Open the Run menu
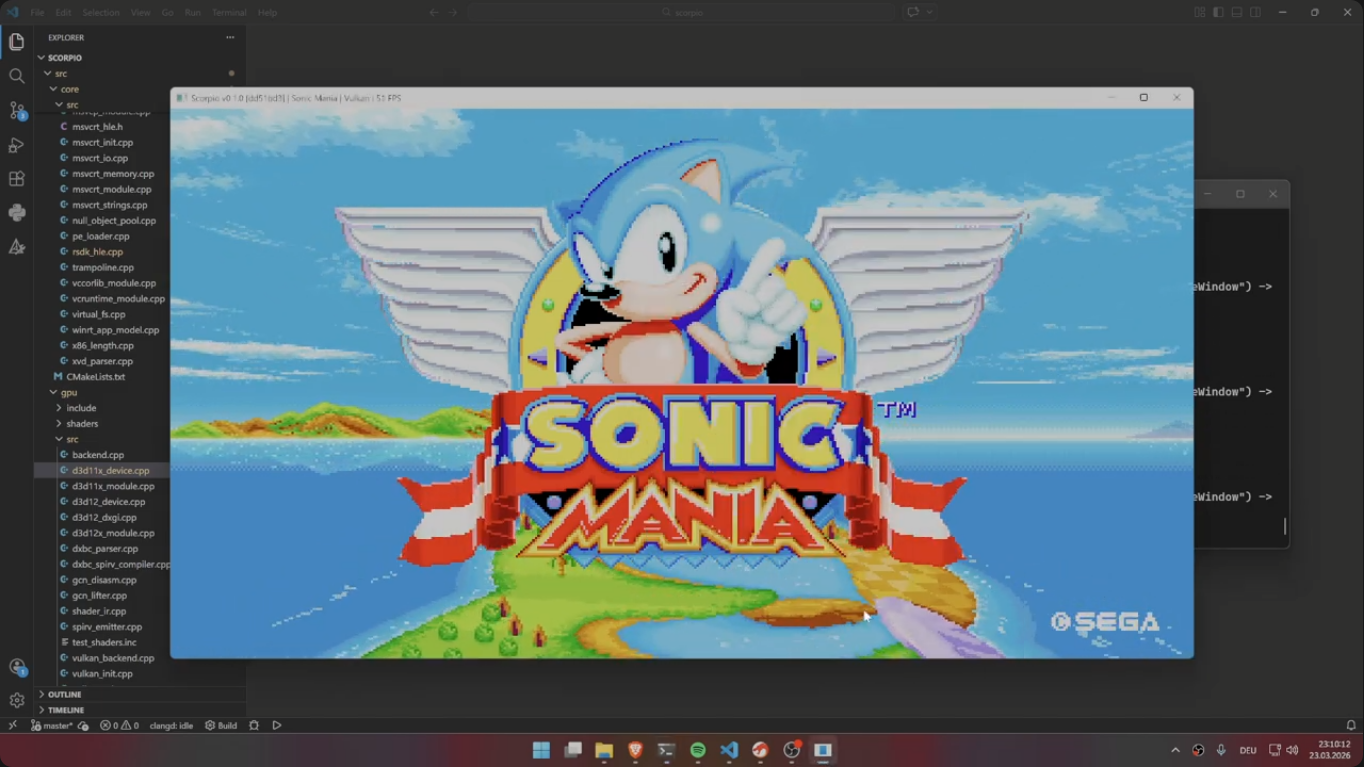Screen dimensions: 1364x767 193,12
